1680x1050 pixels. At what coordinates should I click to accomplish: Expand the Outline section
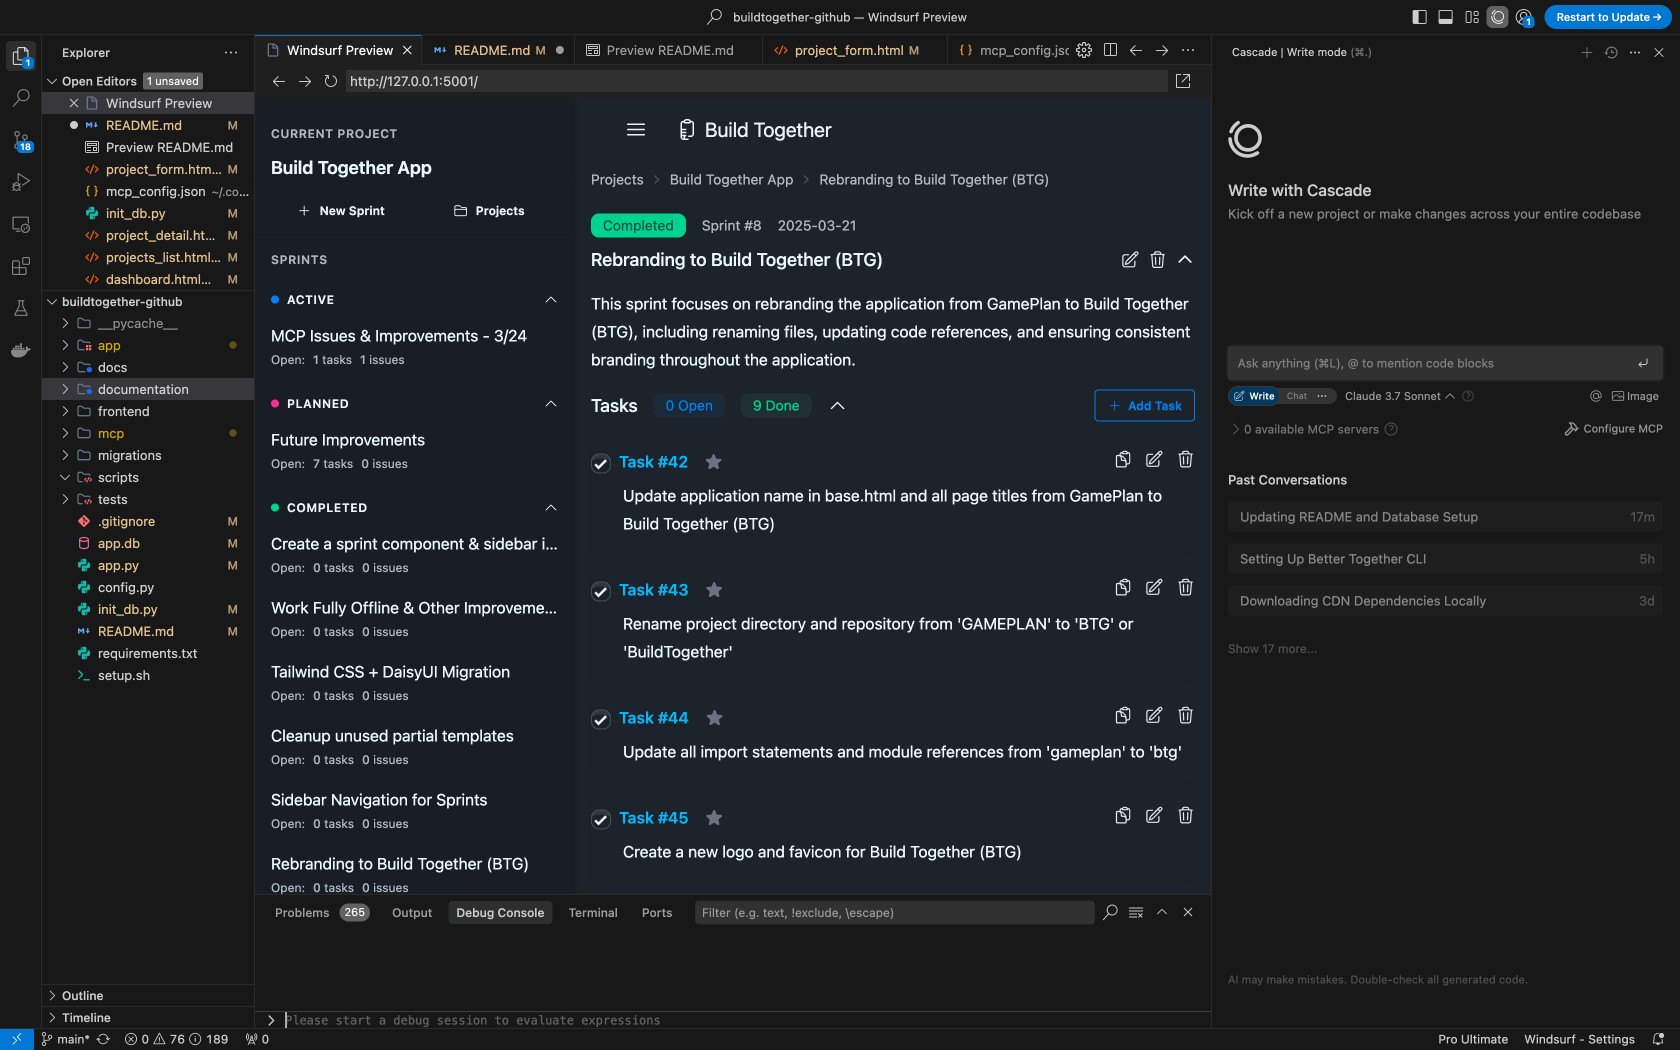[148, 996]
